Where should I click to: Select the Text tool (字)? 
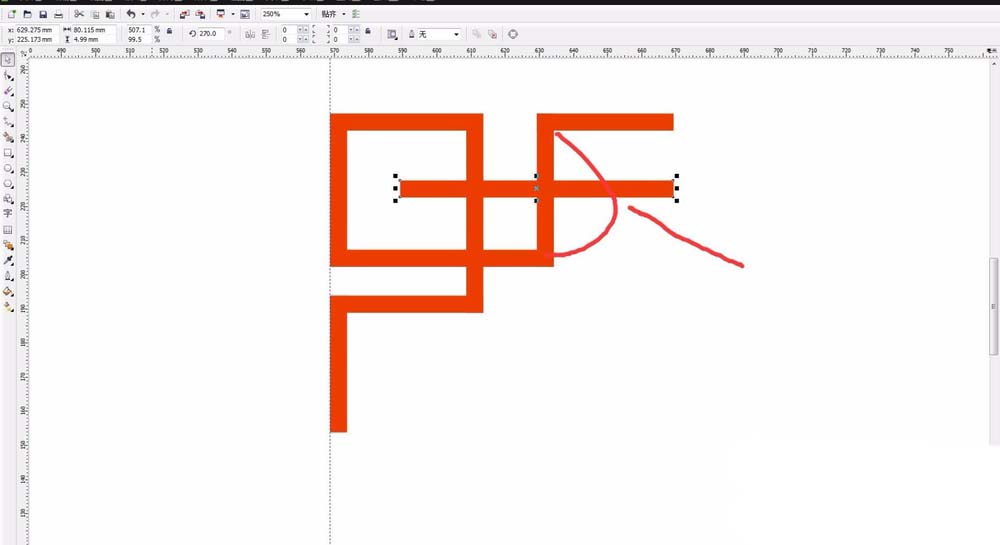tap(8, 214)
